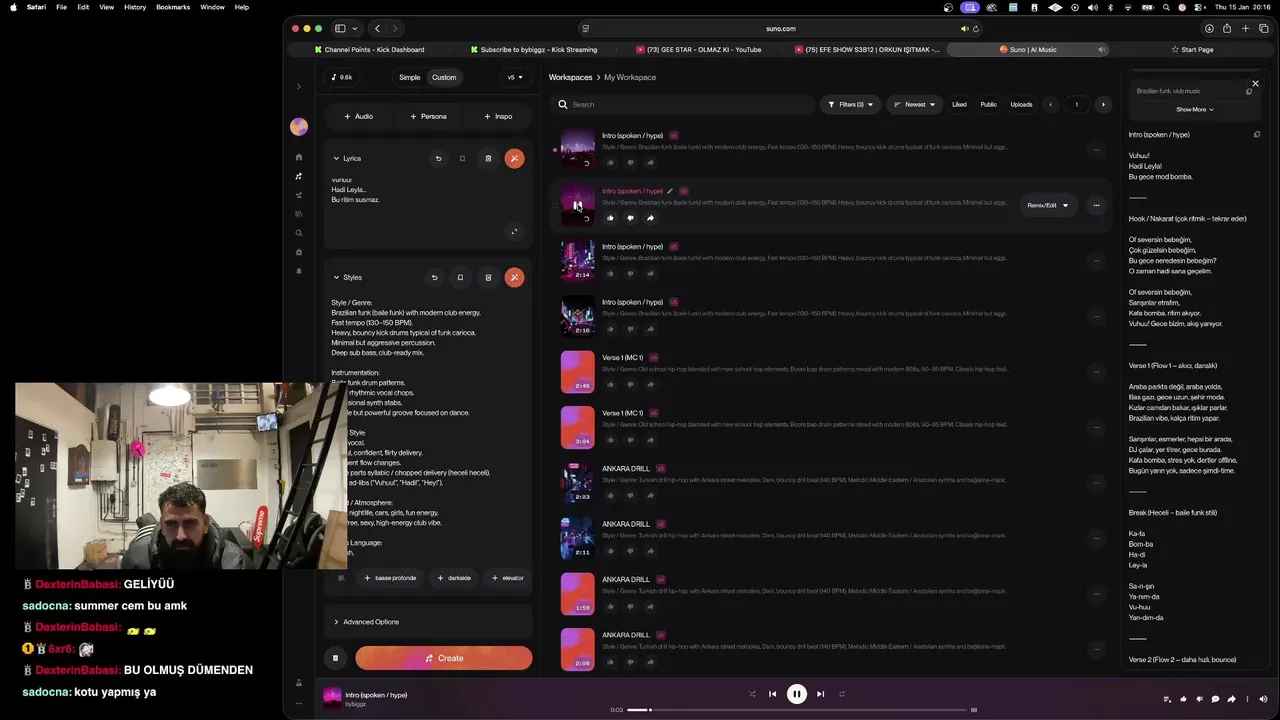Screen dimensions: 1280x720
Task: Add a Persona
Action: pos(428,116)
